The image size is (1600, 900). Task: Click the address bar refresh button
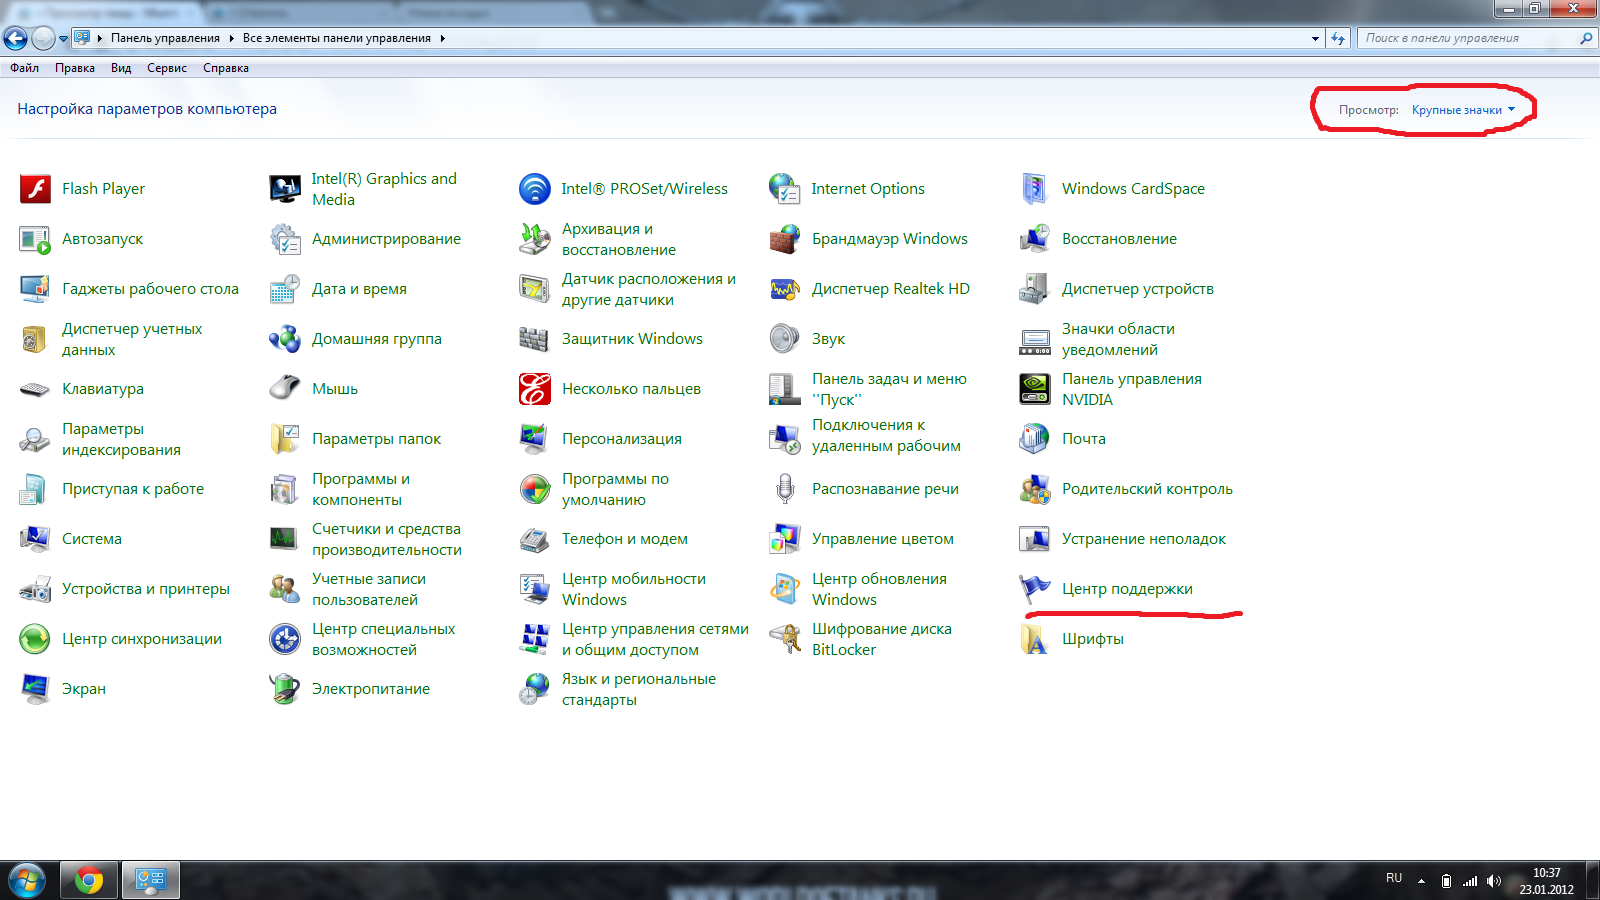tap(1338, 38)
